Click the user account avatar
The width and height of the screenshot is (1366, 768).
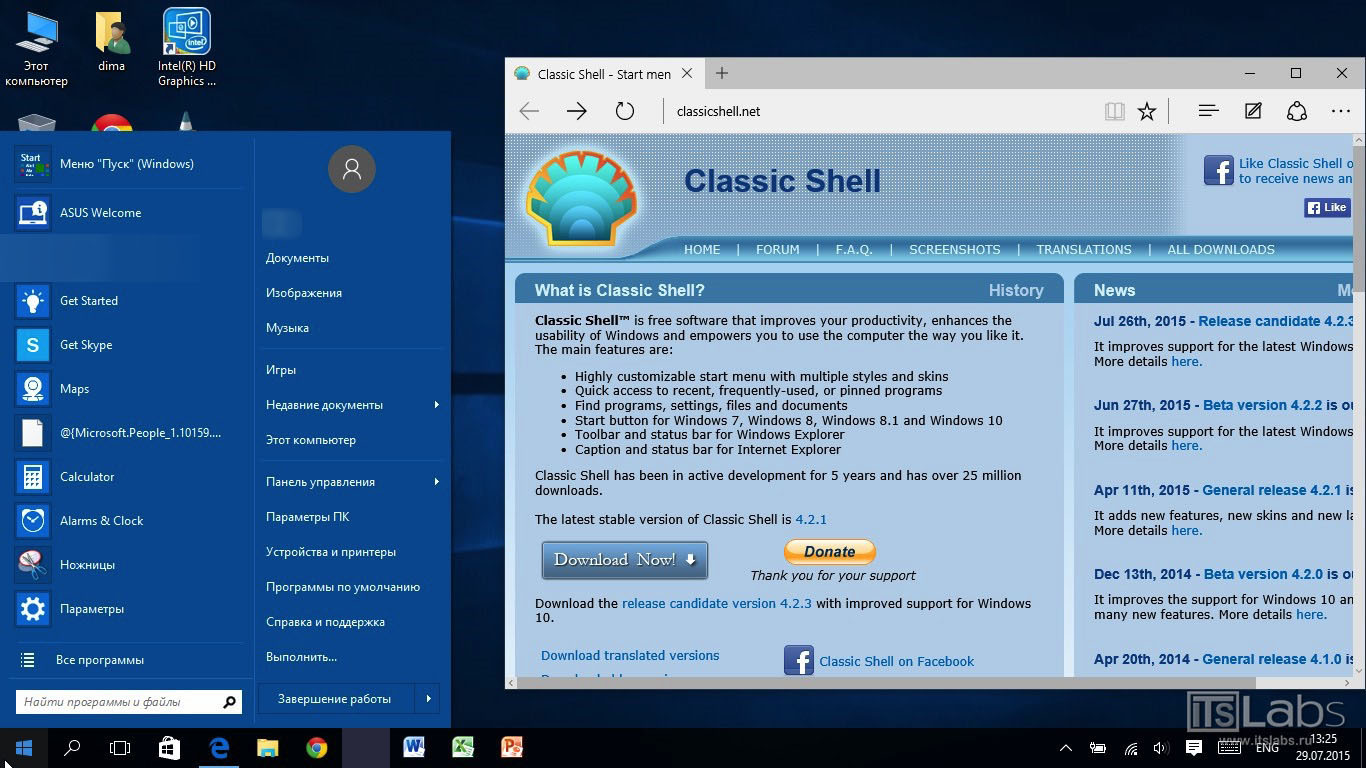[x=352, y=169]
